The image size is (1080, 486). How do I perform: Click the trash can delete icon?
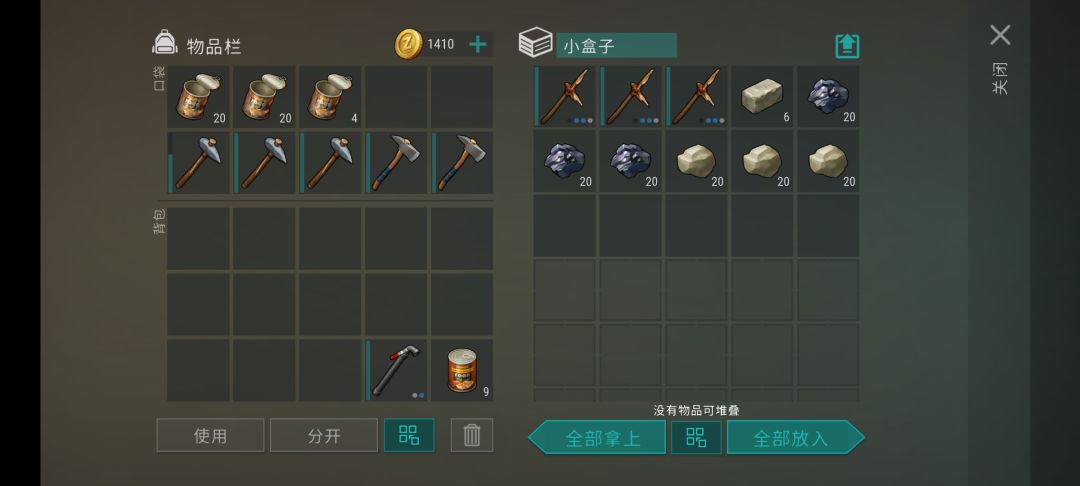coord(472,435)
